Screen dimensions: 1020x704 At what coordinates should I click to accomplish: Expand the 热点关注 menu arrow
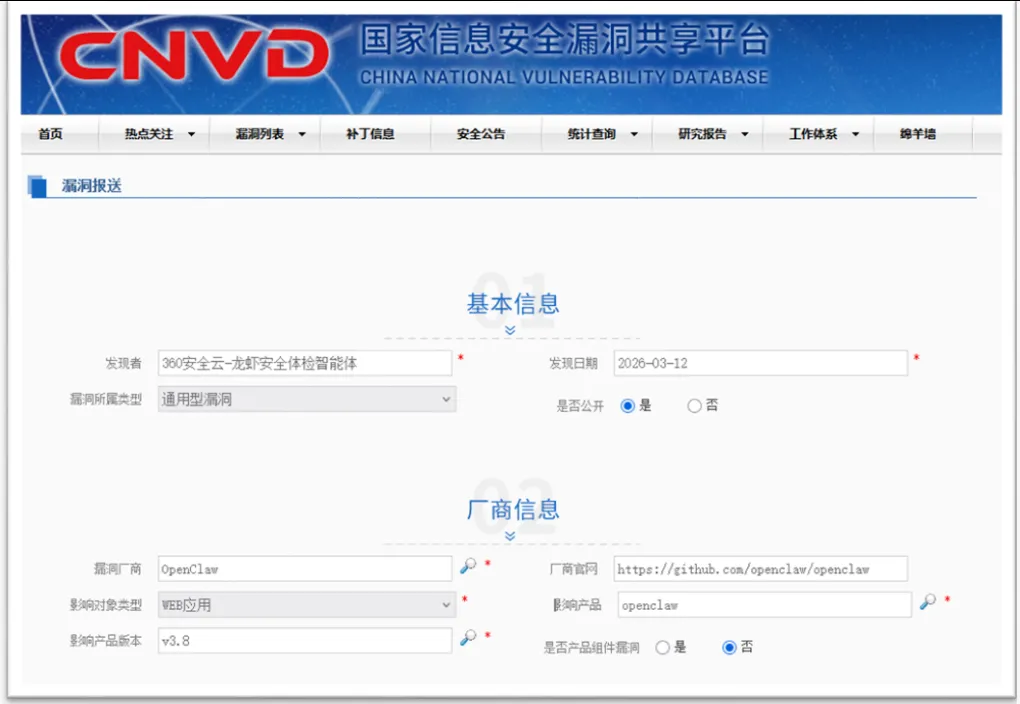pyautogui.click(x=191, y=135)
